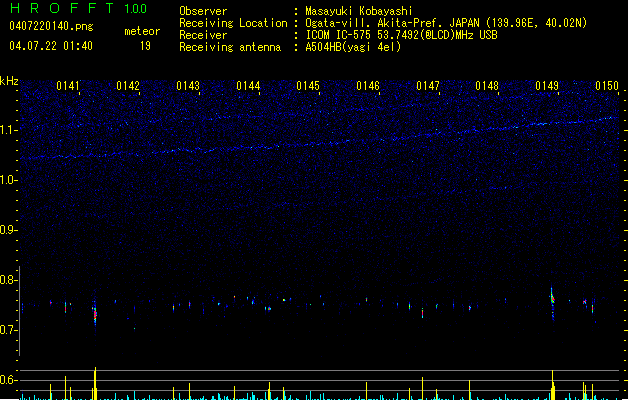Select the 0149 time label
The width and height of the screenshot is (629, 400).
coord(547,86)
